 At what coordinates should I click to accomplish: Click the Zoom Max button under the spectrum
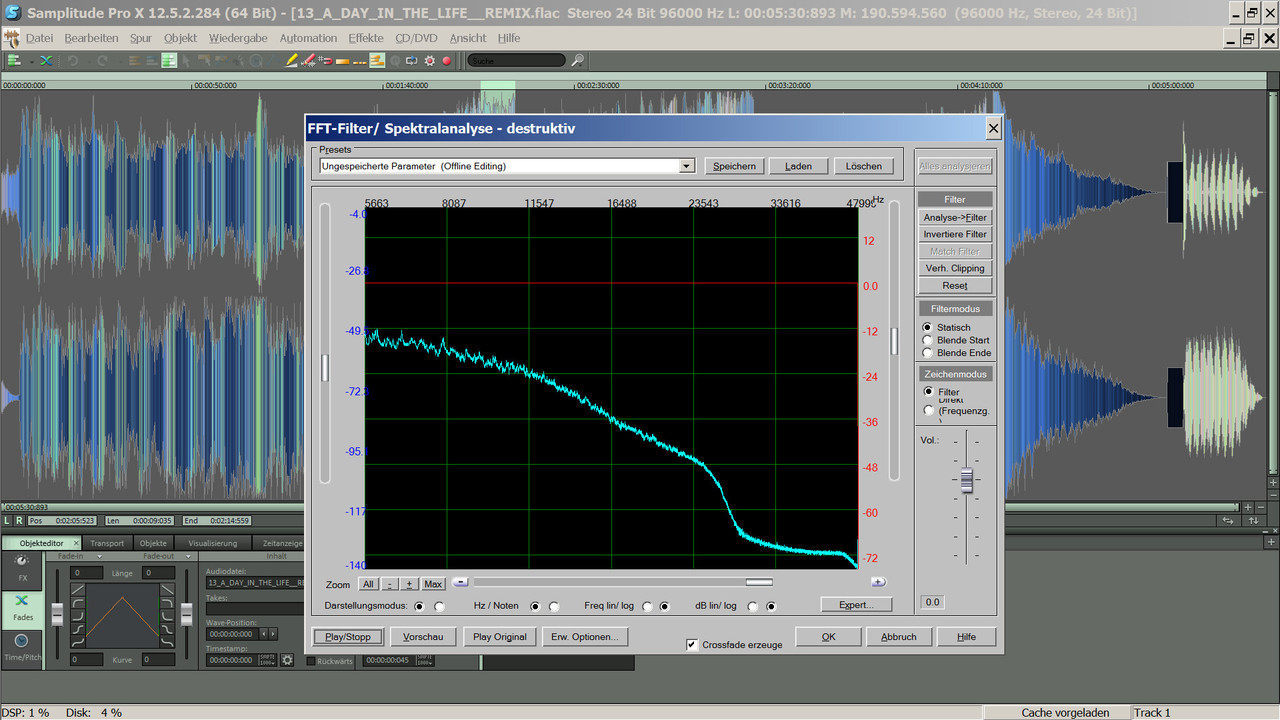point(433,584)
